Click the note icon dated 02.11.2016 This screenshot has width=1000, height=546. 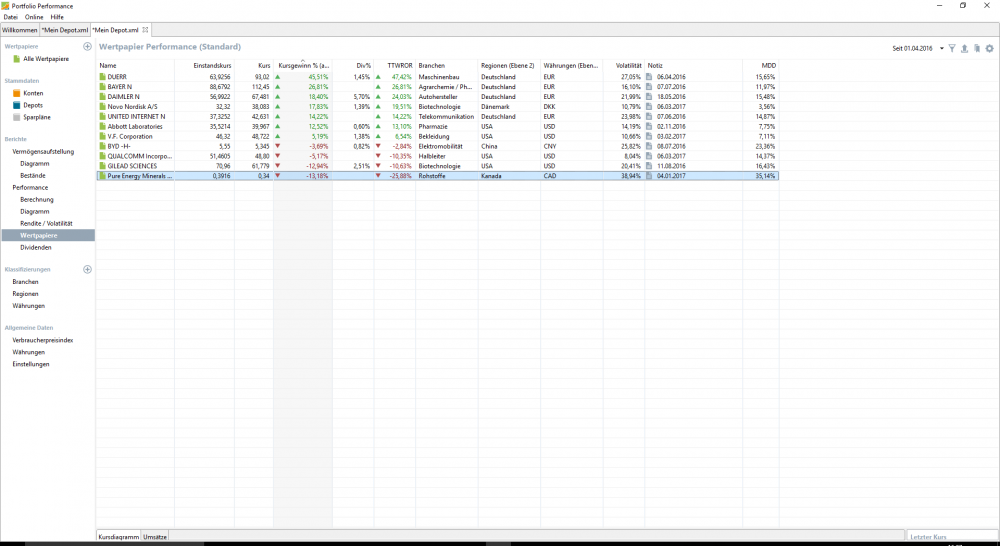(649, 126)
